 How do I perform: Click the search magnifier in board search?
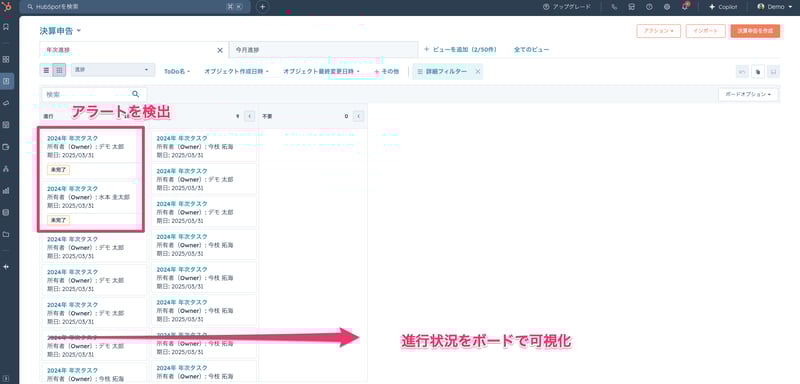135,94
